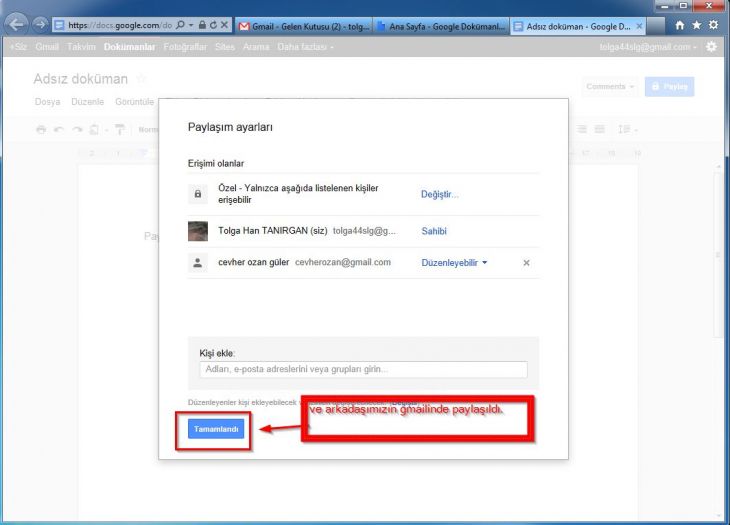The height and width of the screenshot is (525, 730).
Task: Open Fotoğraflar from the Google bar
Action: pos(185,47)
